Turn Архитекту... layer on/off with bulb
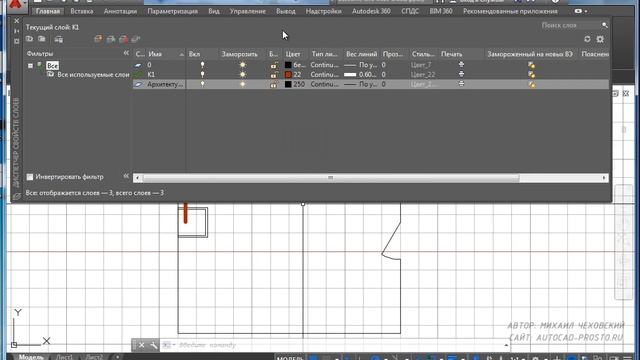640x360 pixels. coord(202,84)
